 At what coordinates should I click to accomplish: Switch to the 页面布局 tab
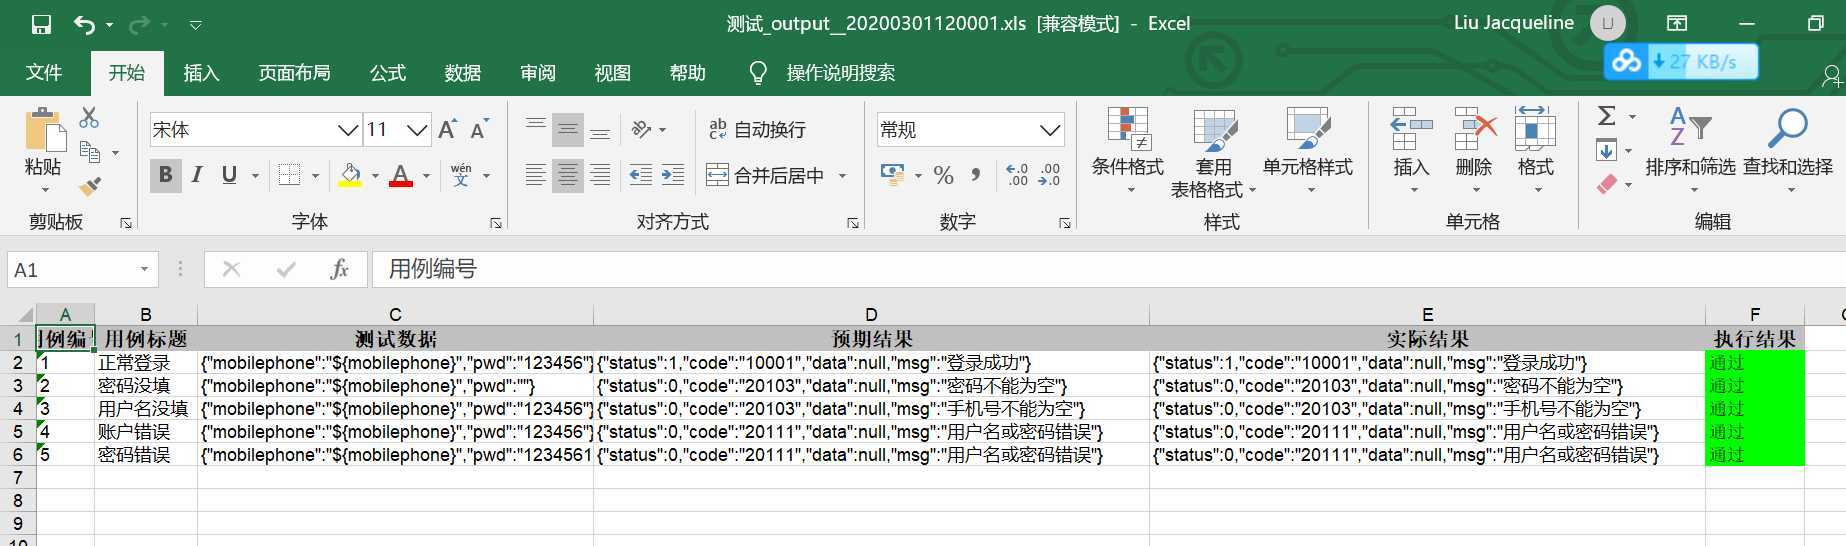coord(294,73)
